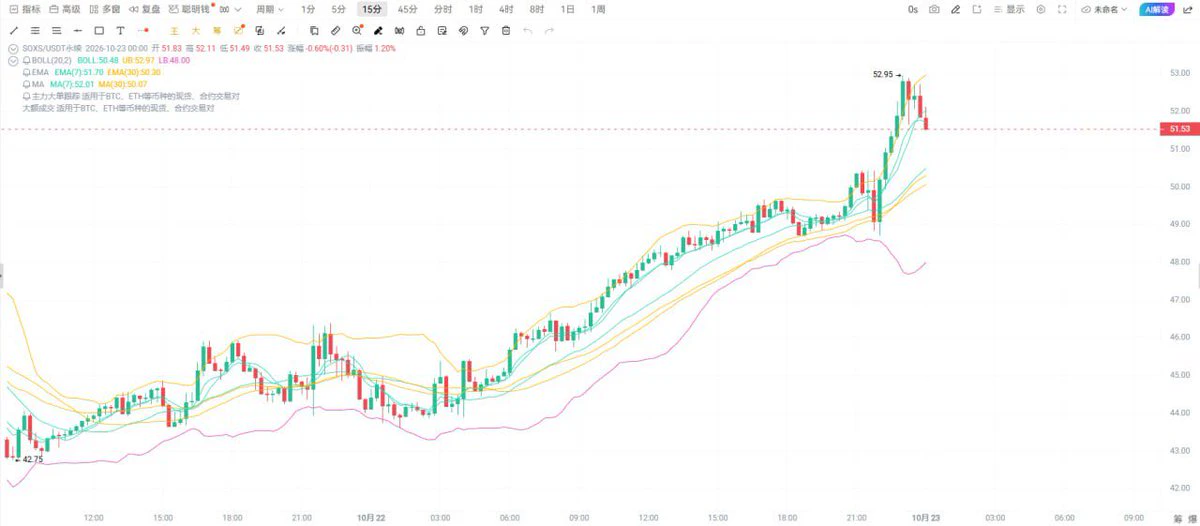Enter fullscreen chart mode

coord(1062,9)
